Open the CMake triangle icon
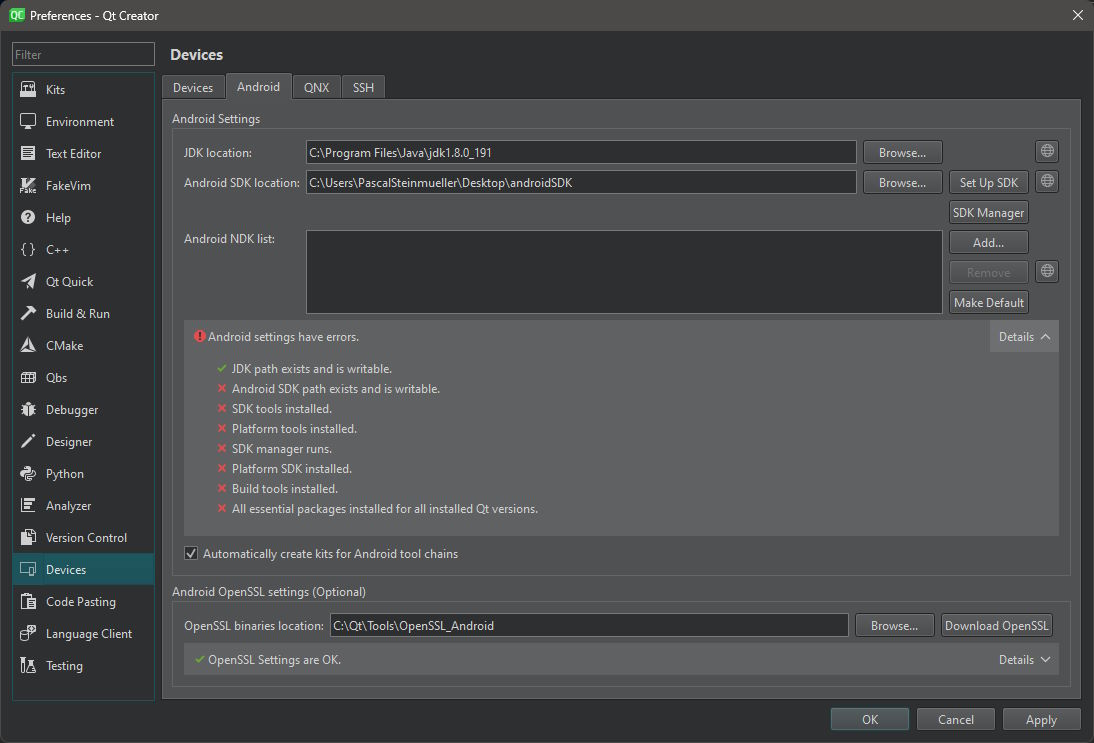Viewport: 1094px width, 743px height. (28, 345)
